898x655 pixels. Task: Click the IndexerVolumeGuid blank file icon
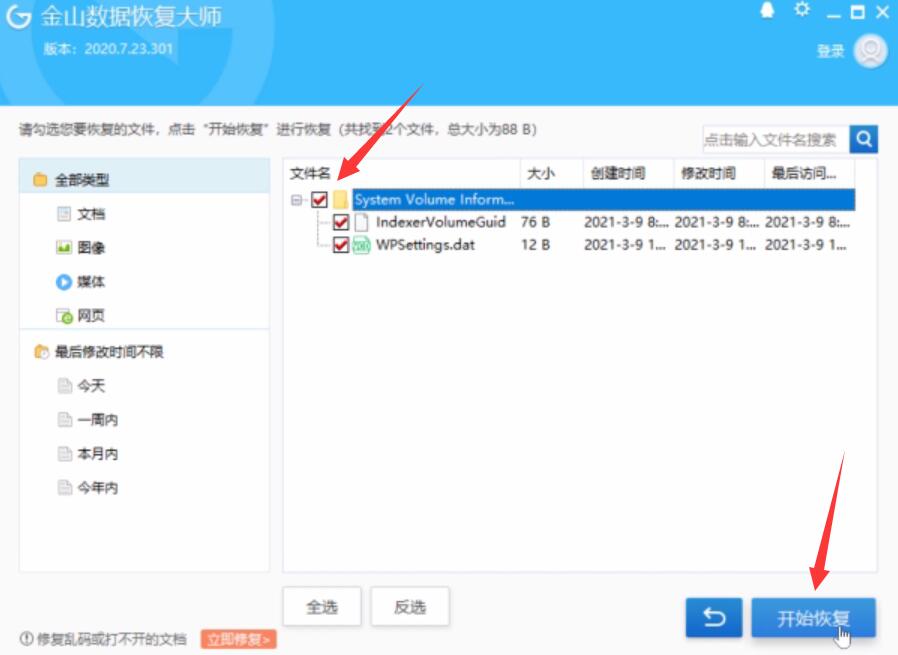click(x=361, y=222)
